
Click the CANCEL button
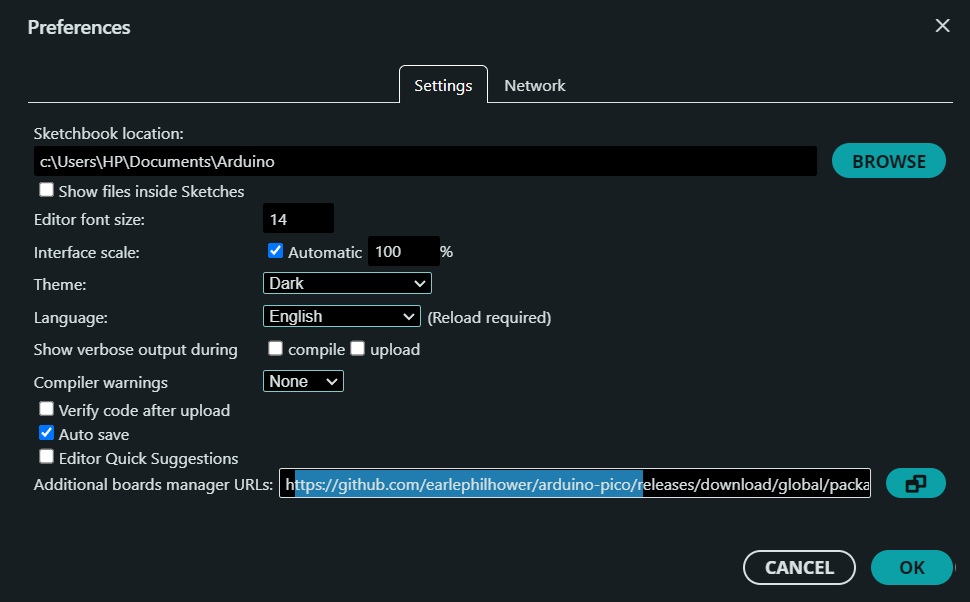[799, 567]
